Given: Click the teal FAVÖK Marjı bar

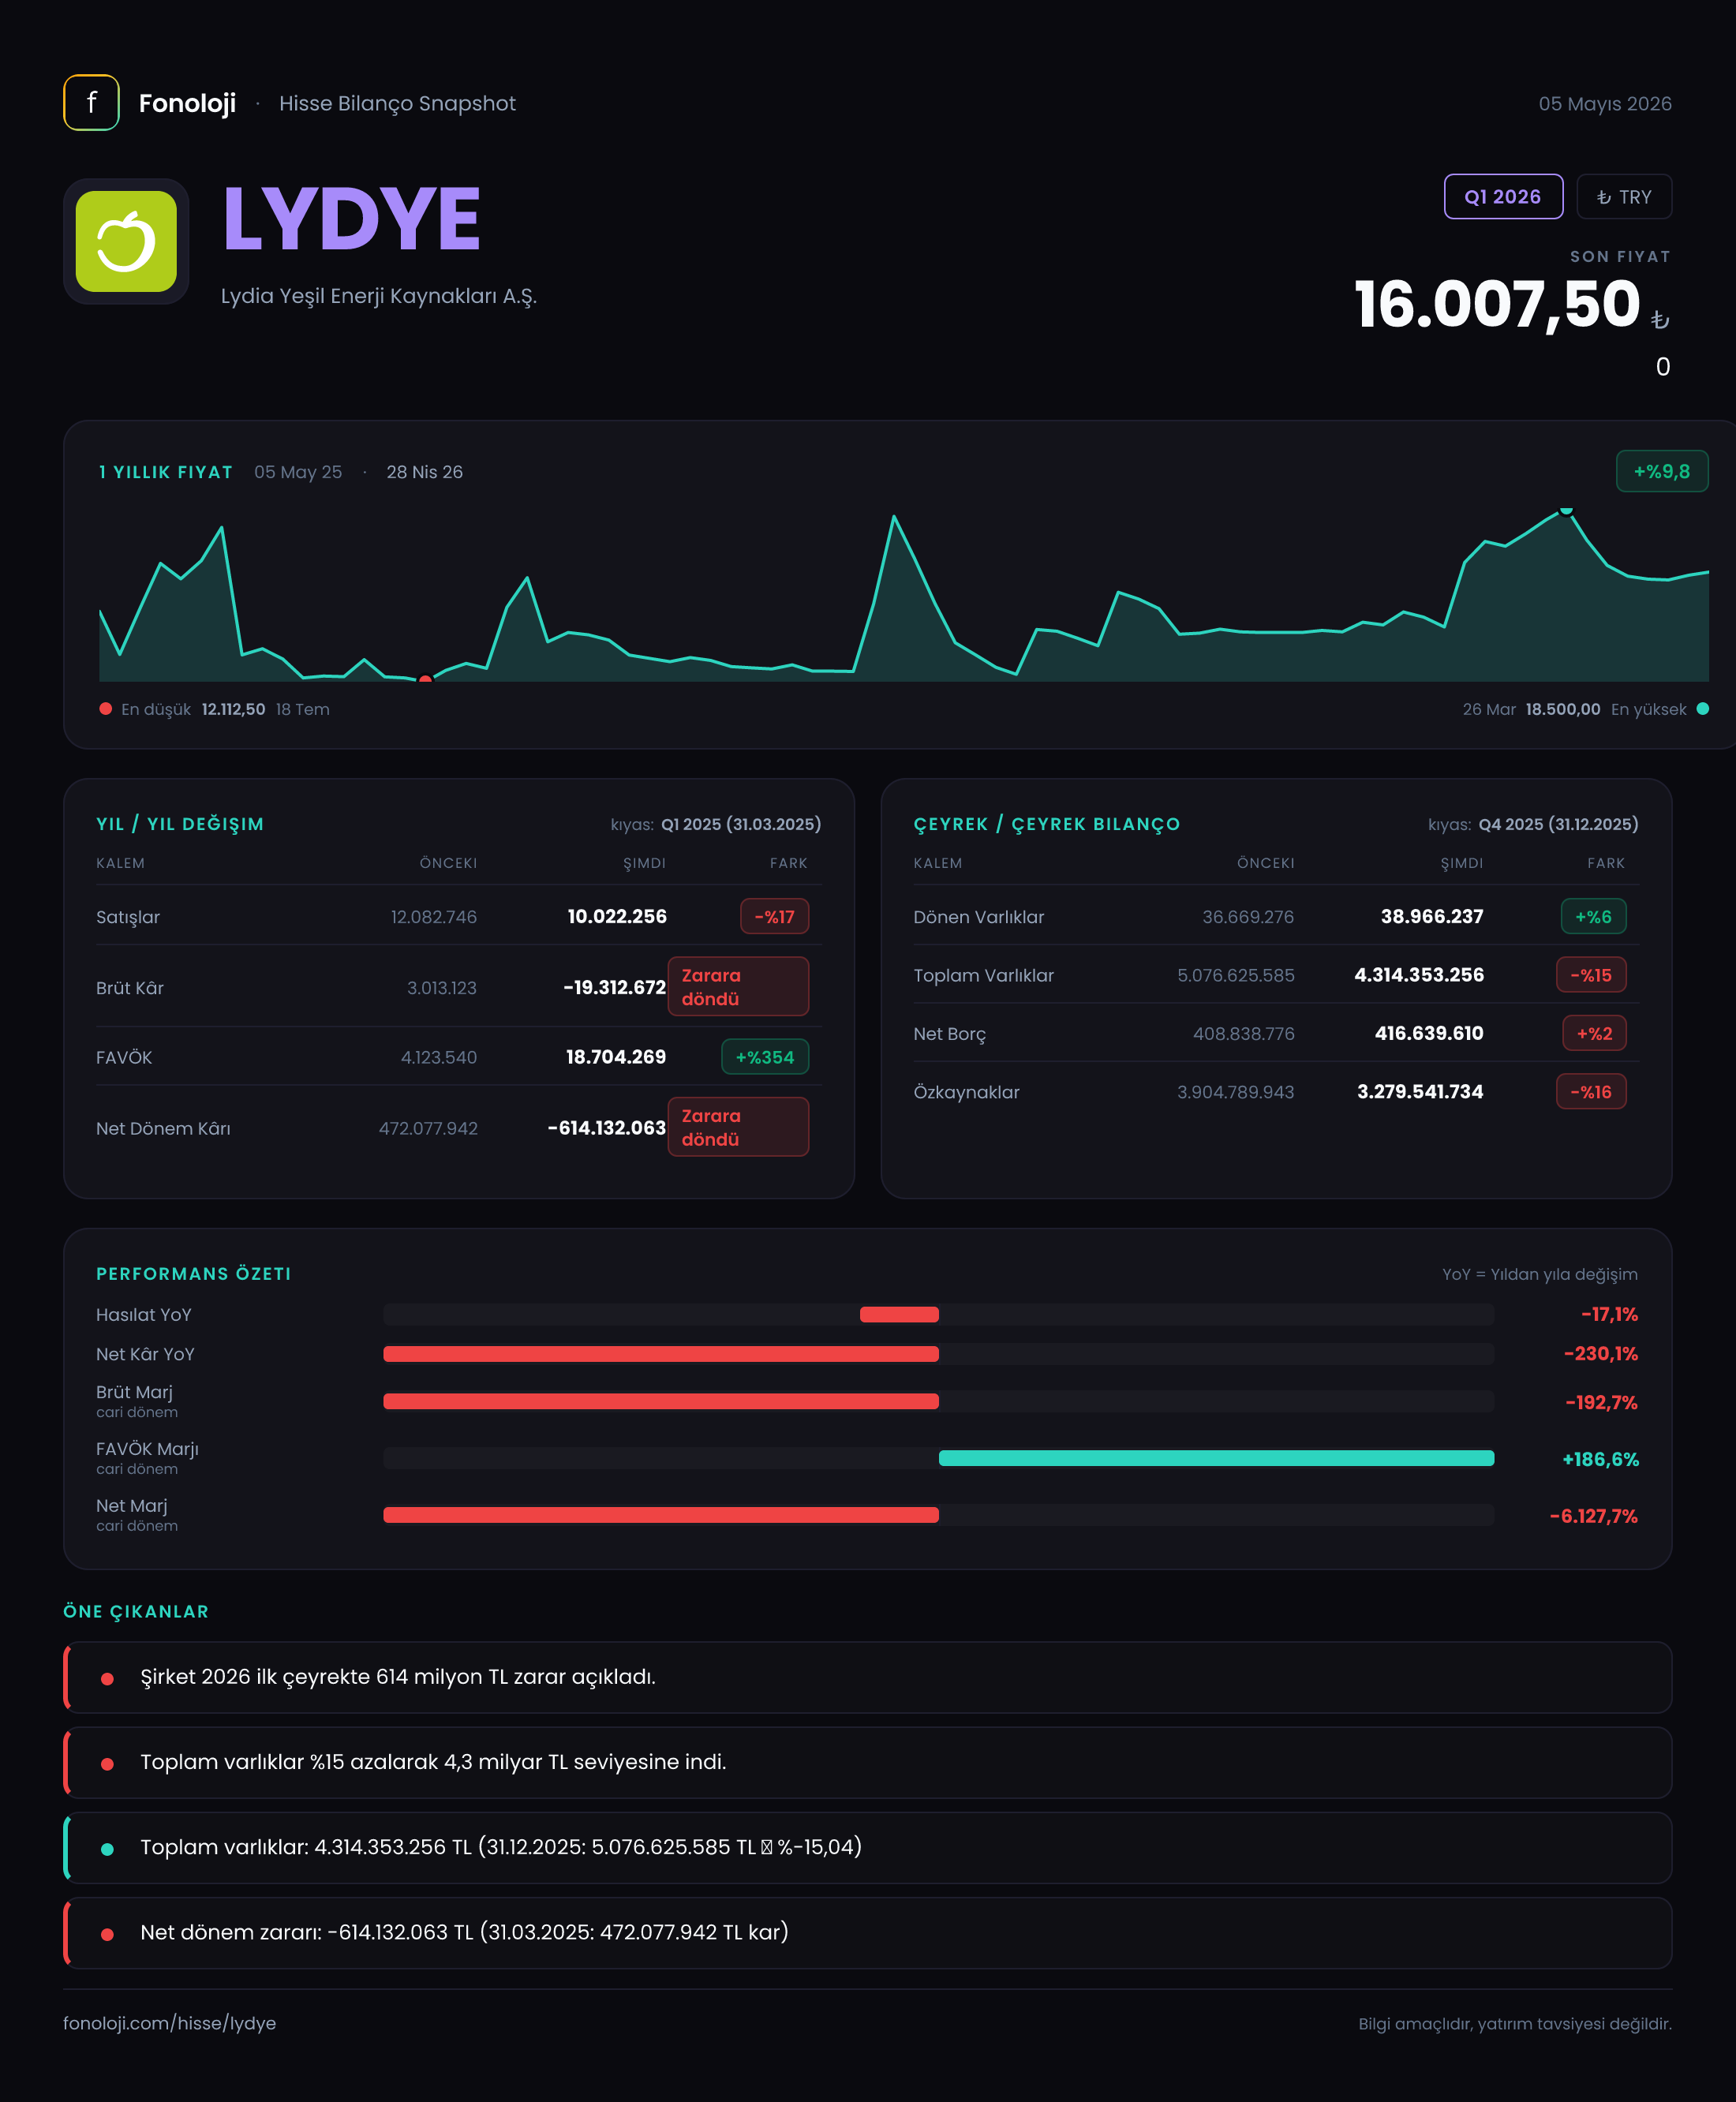Looking at the screenshot, I should [1216, 1458].
